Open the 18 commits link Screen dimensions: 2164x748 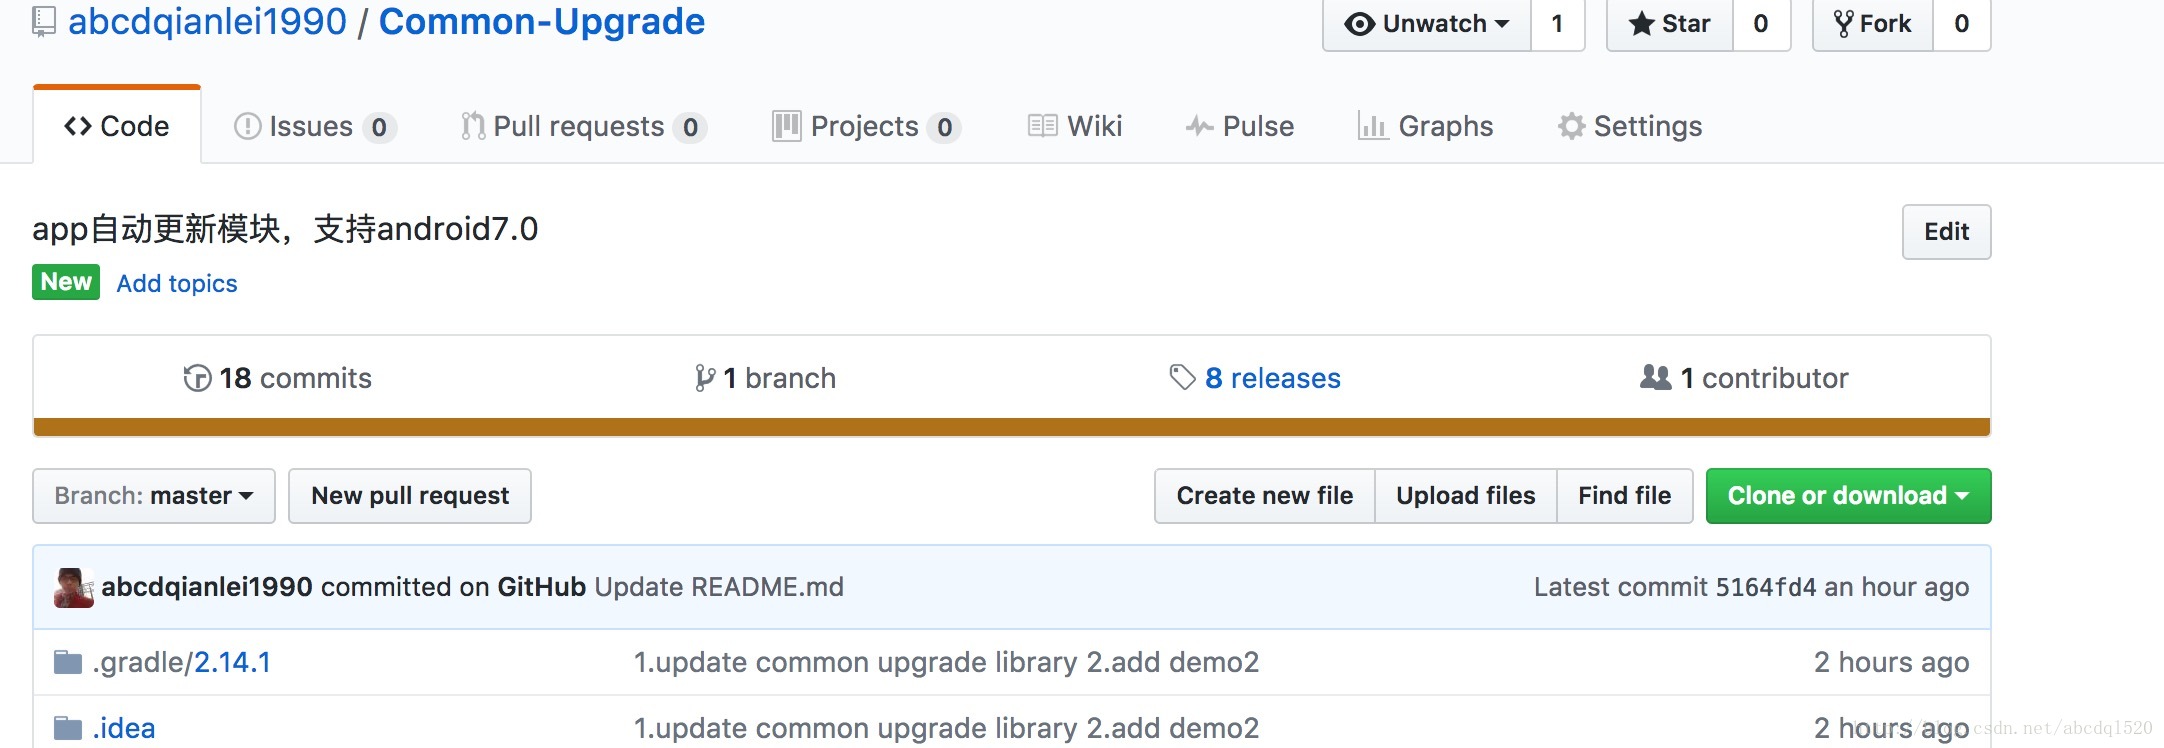pyautogui.click(x=278, y=378)
